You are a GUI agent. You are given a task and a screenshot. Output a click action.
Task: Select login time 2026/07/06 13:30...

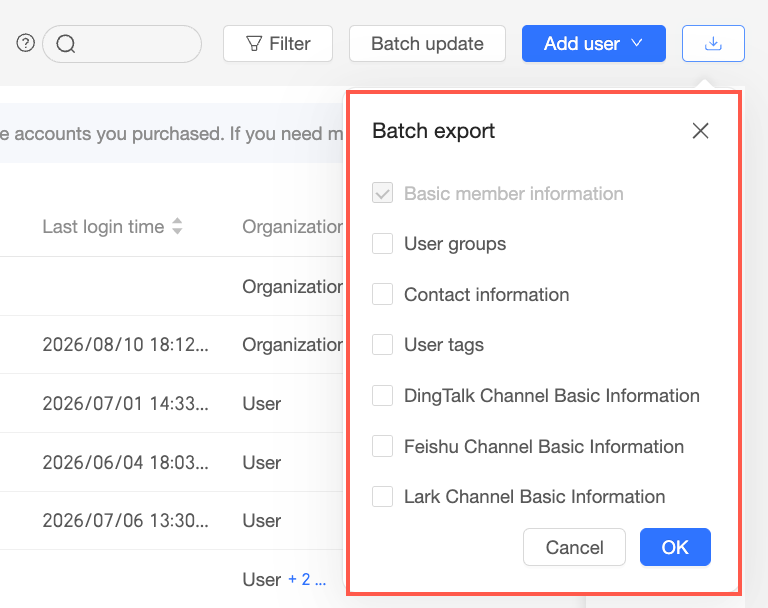(125, 520)
